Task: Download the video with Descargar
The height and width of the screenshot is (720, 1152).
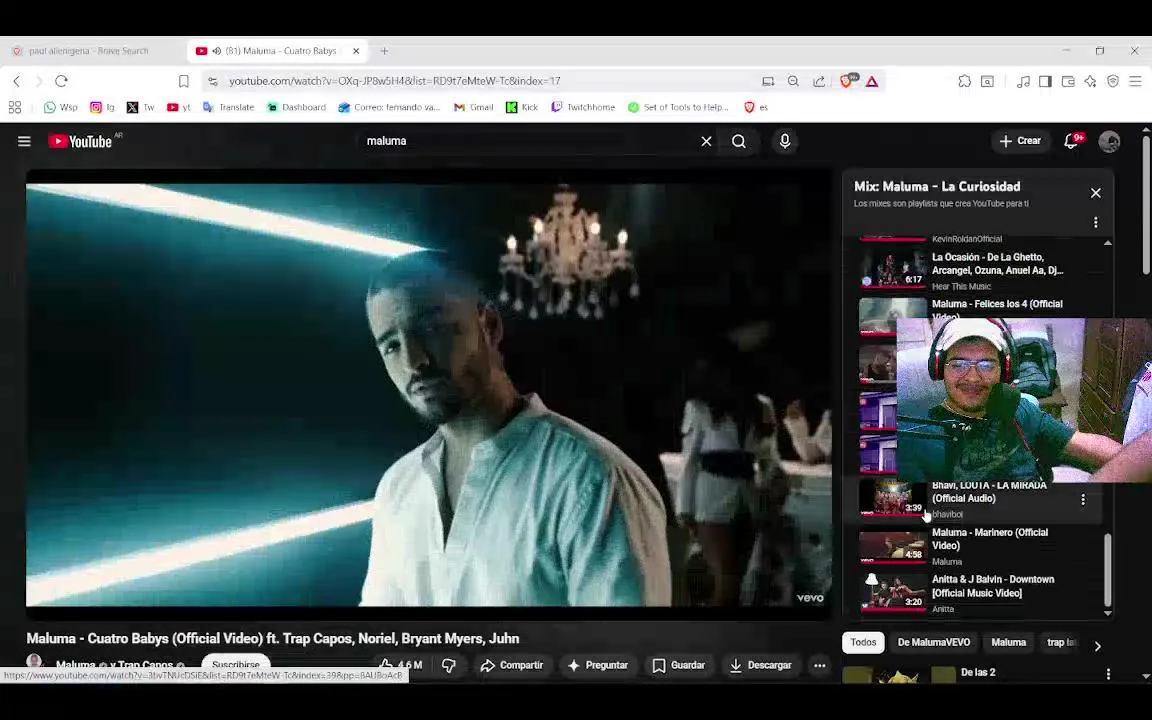Action: coord(760,665)
